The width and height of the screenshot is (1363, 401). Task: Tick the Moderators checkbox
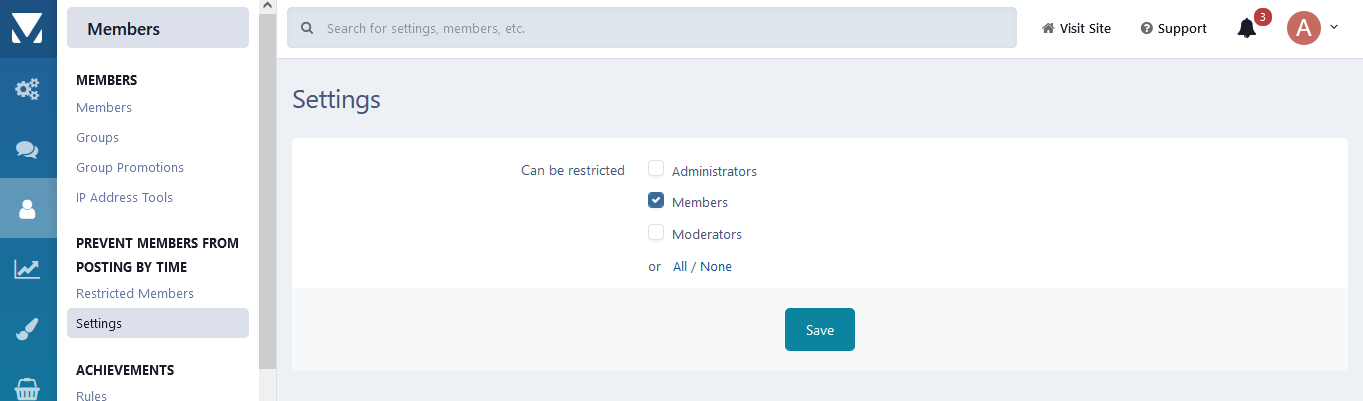(x=656, y=233)
